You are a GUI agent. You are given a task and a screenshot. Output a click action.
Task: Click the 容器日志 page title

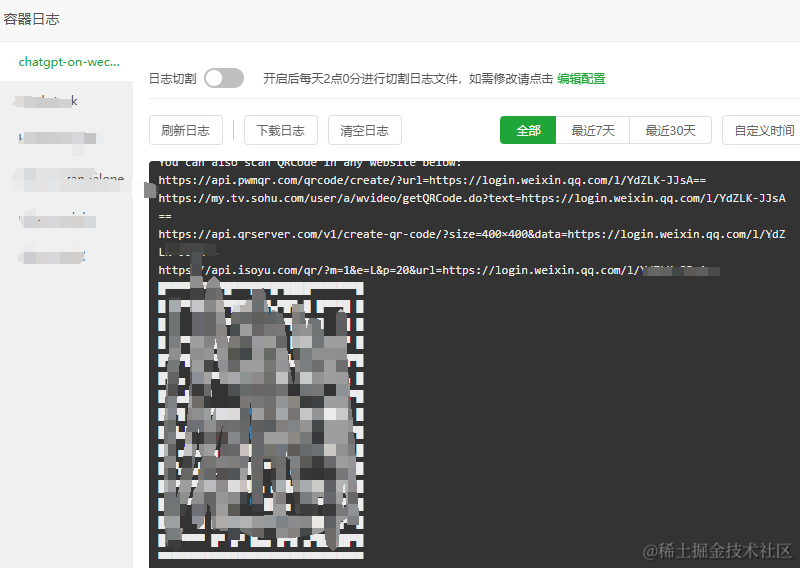[32, 19]
